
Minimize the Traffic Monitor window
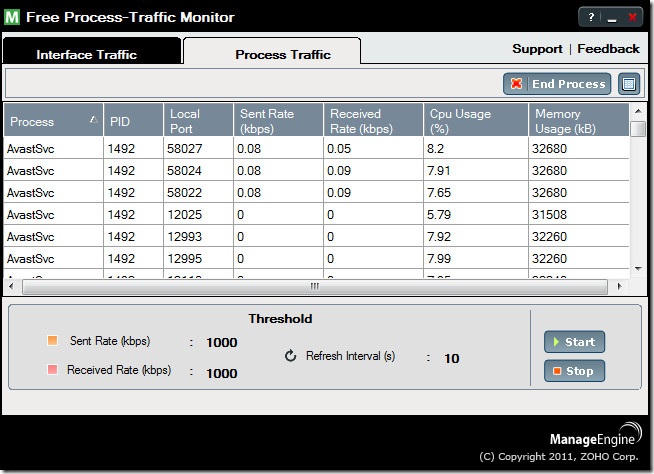tap(612, 18)
